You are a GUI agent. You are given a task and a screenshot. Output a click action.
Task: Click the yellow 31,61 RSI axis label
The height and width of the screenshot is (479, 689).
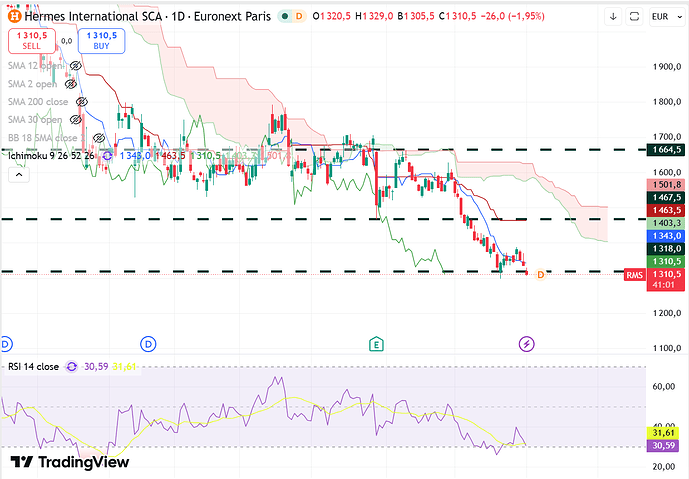[x=663, y=433]
